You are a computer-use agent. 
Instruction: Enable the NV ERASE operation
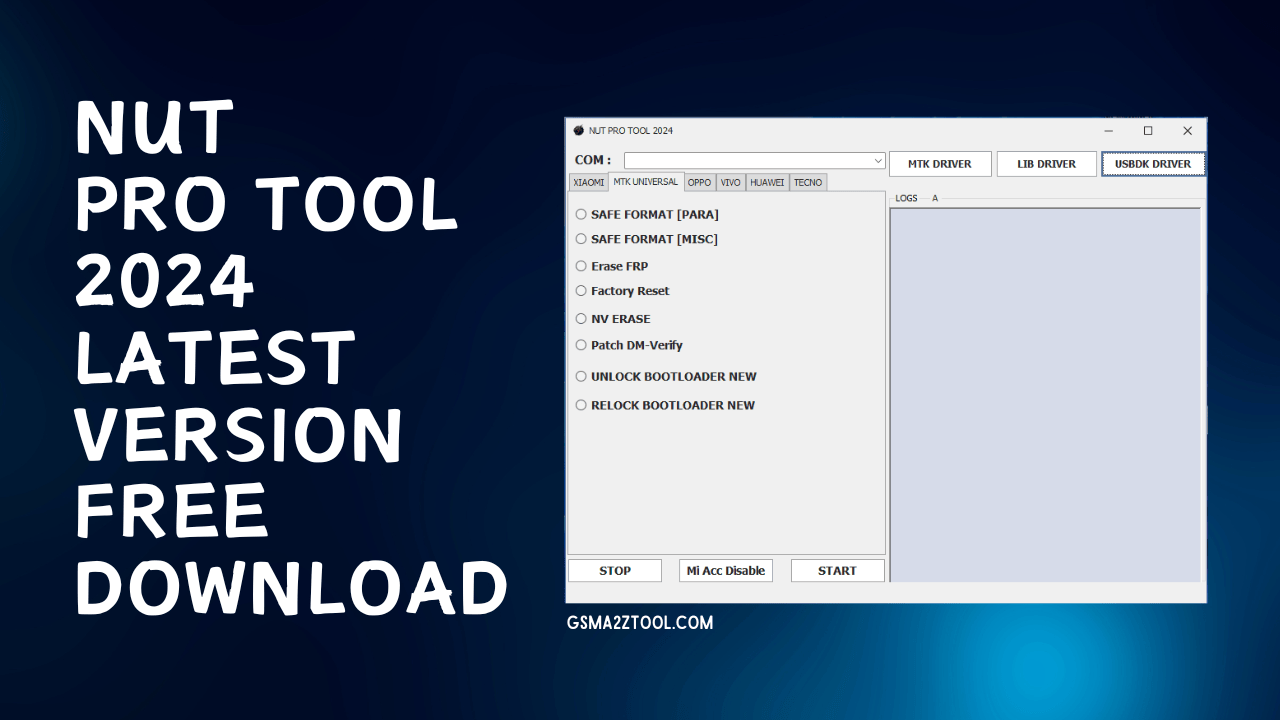point(581,318)
